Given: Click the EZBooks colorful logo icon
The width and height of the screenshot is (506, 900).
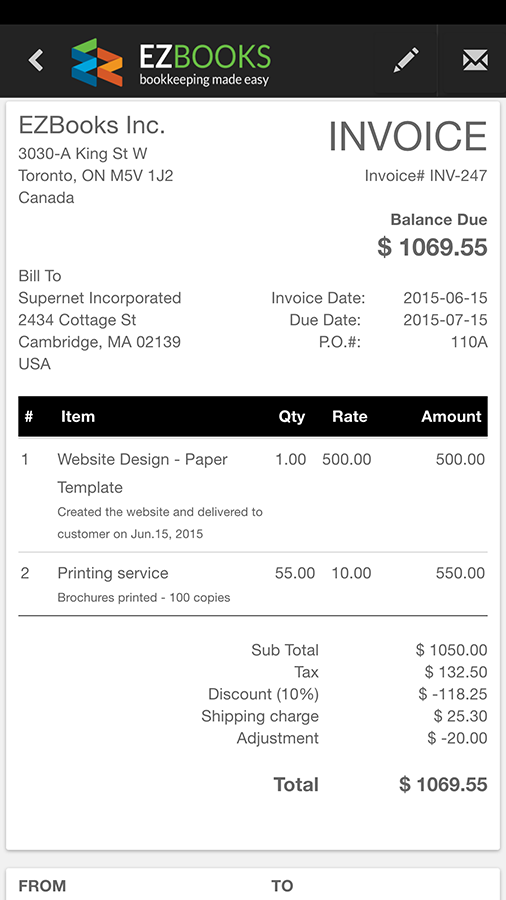Looking at the screenshot, I should click(x=97, y=62).
